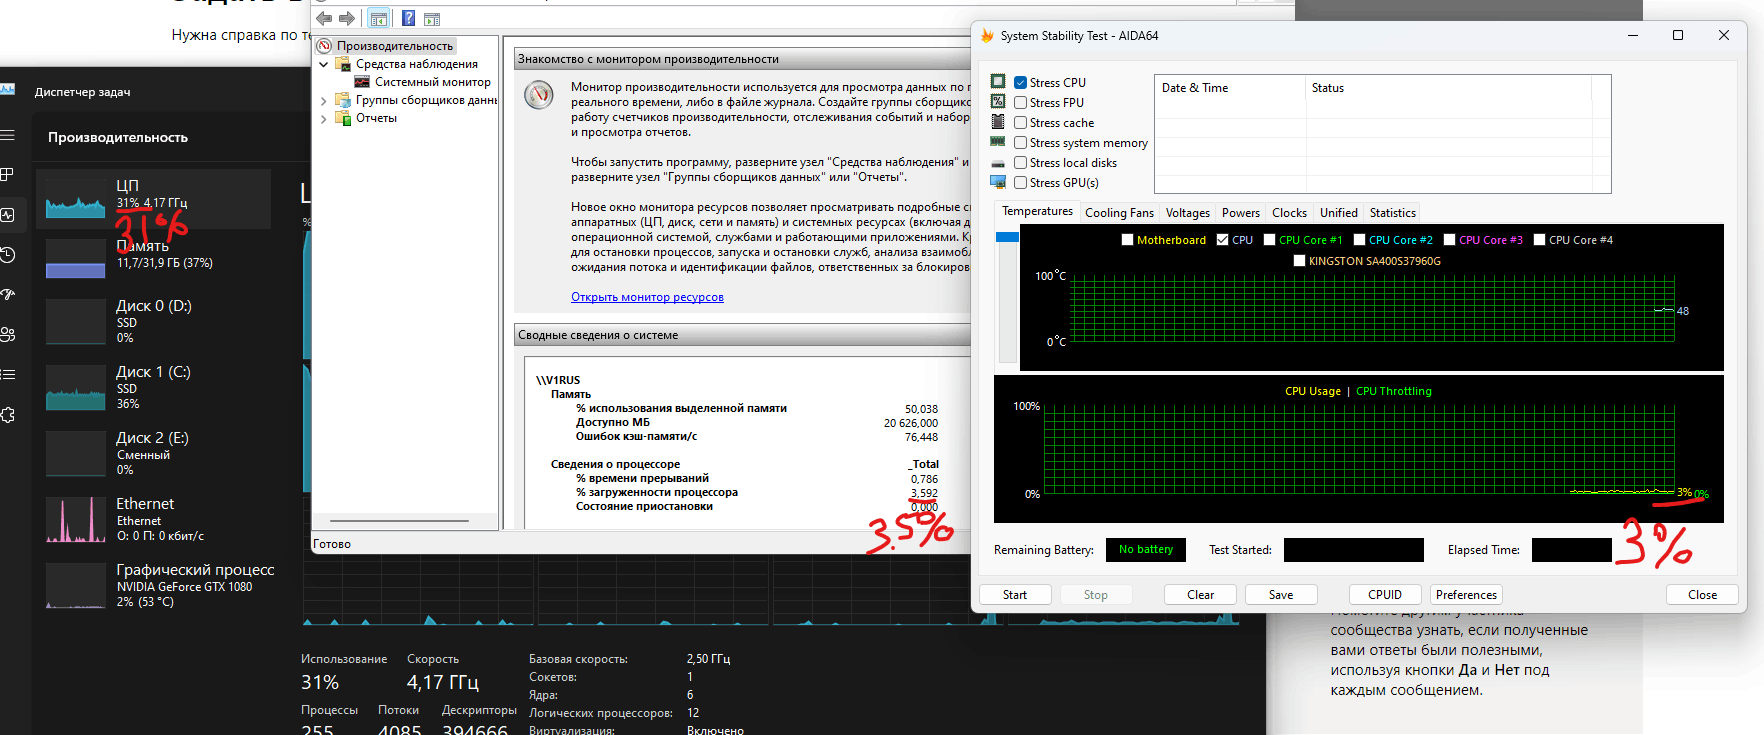
Task: Check Motherboard temperature checkbox
Action: point(1128,240)
